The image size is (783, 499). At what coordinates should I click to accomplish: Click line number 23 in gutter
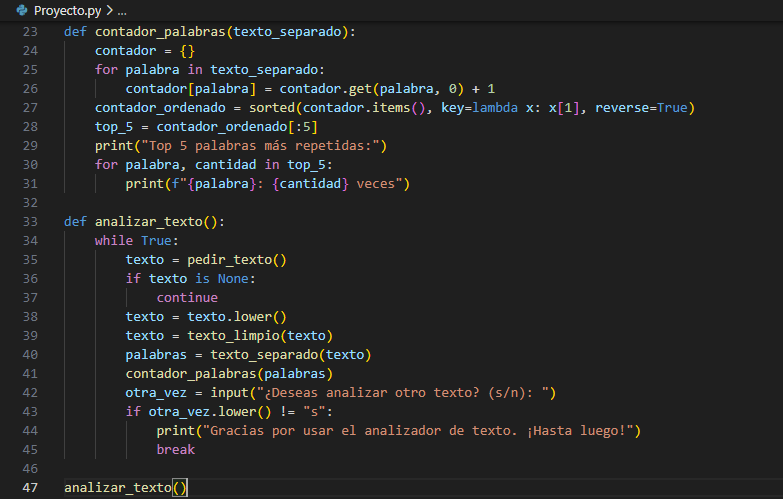[x=30, y=31]
